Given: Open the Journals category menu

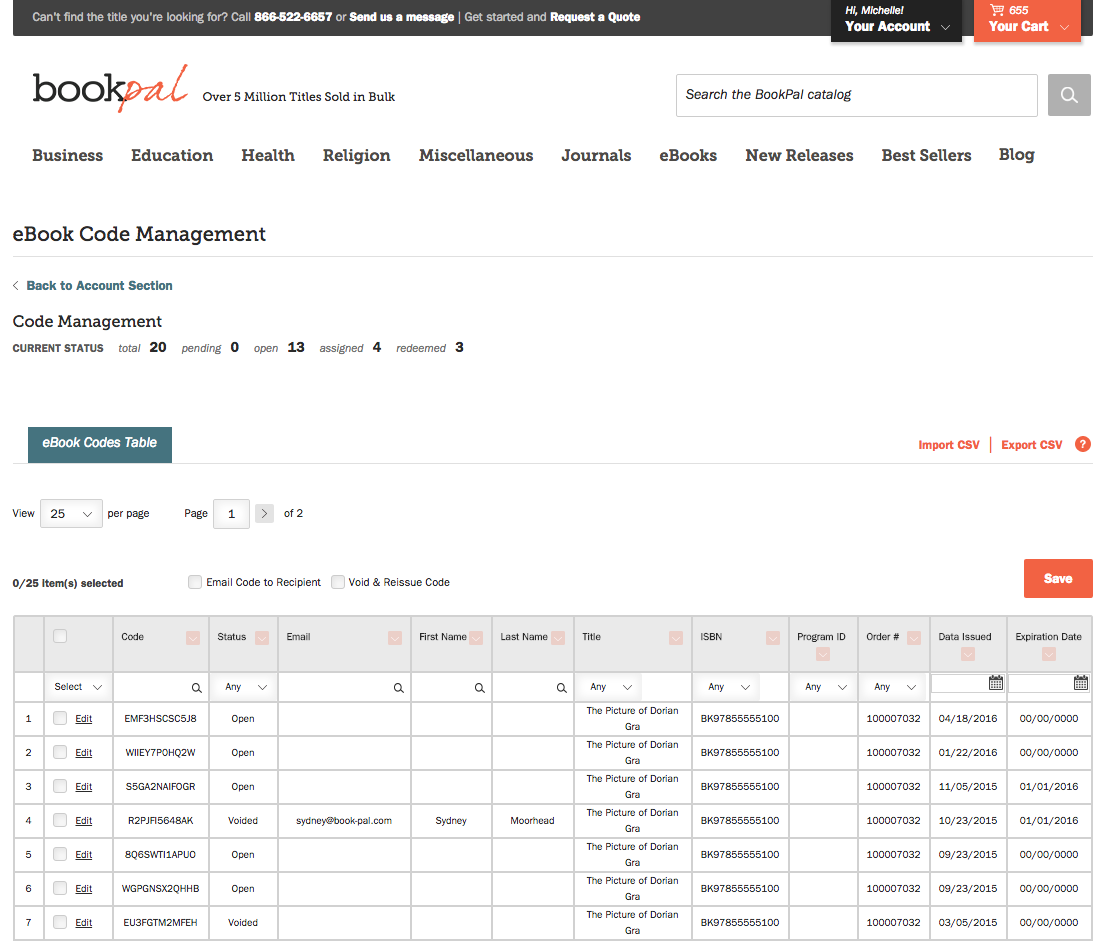Looking at the screenshot, I should 596,155.
